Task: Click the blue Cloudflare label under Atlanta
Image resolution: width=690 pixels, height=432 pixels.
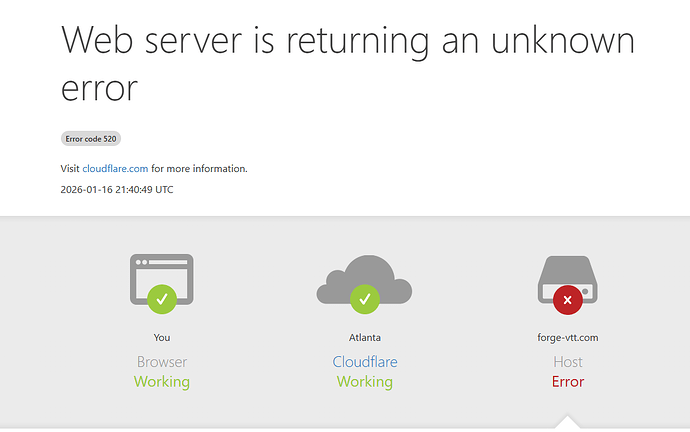Action: [365, 362]
